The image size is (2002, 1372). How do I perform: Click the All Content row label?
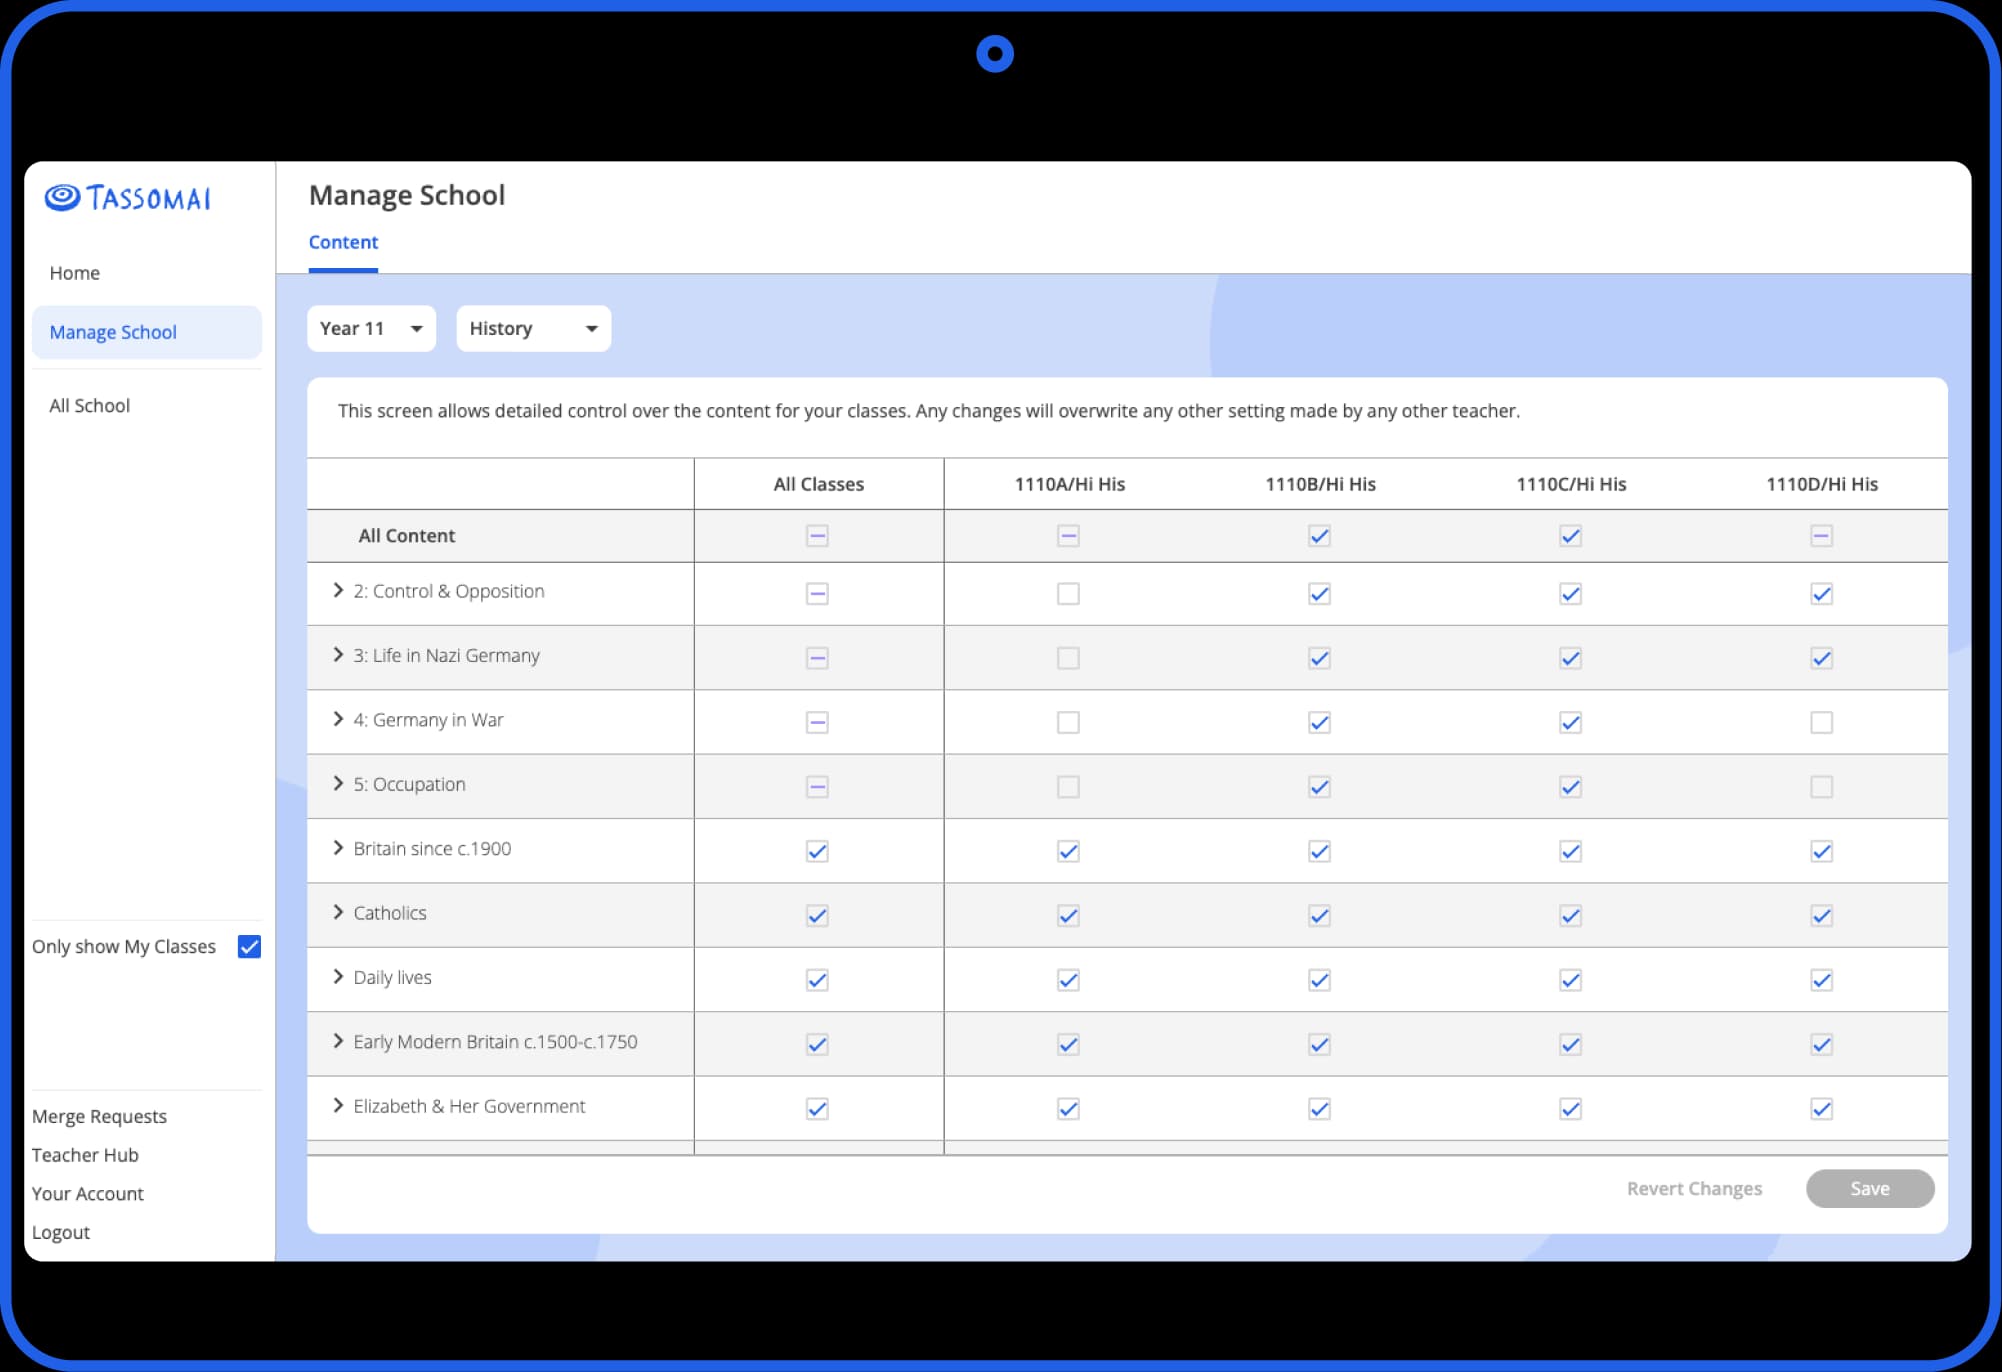pyautogui.click(x=406, y=535)
